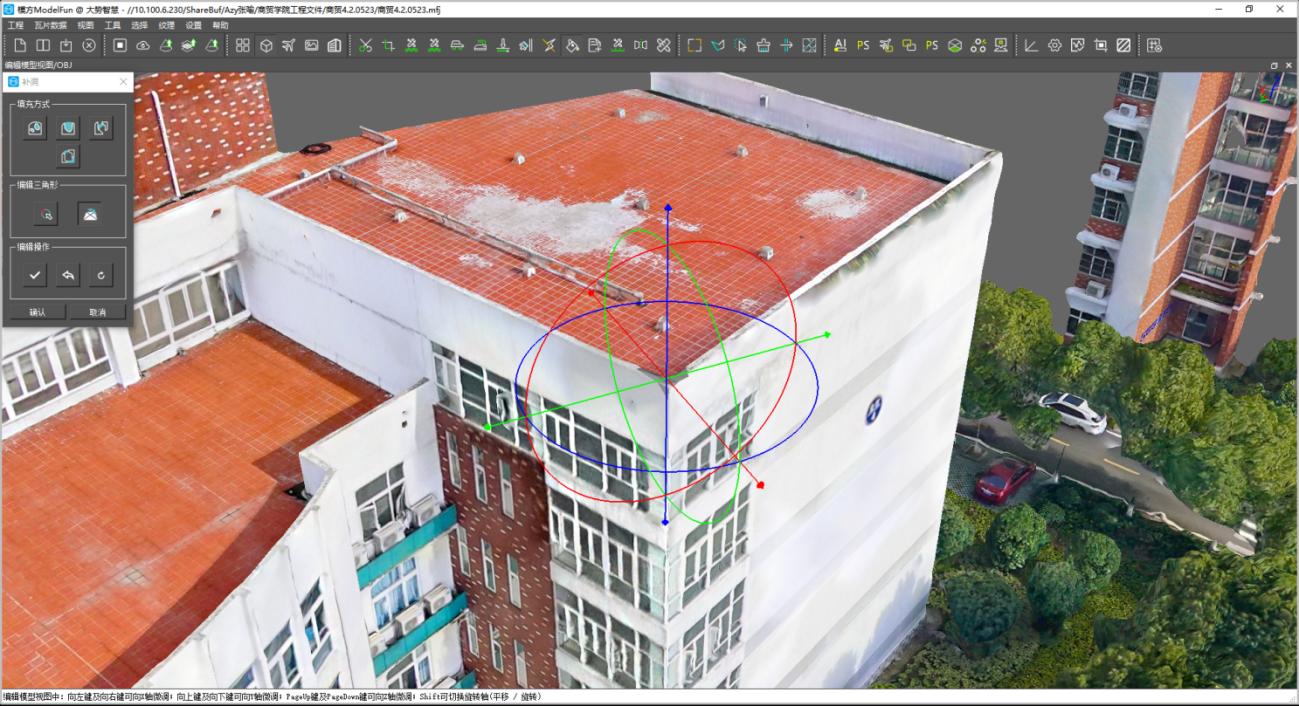Open the 工程 menu
Screen dimensions: 1299x706
[x=16, y=25]
